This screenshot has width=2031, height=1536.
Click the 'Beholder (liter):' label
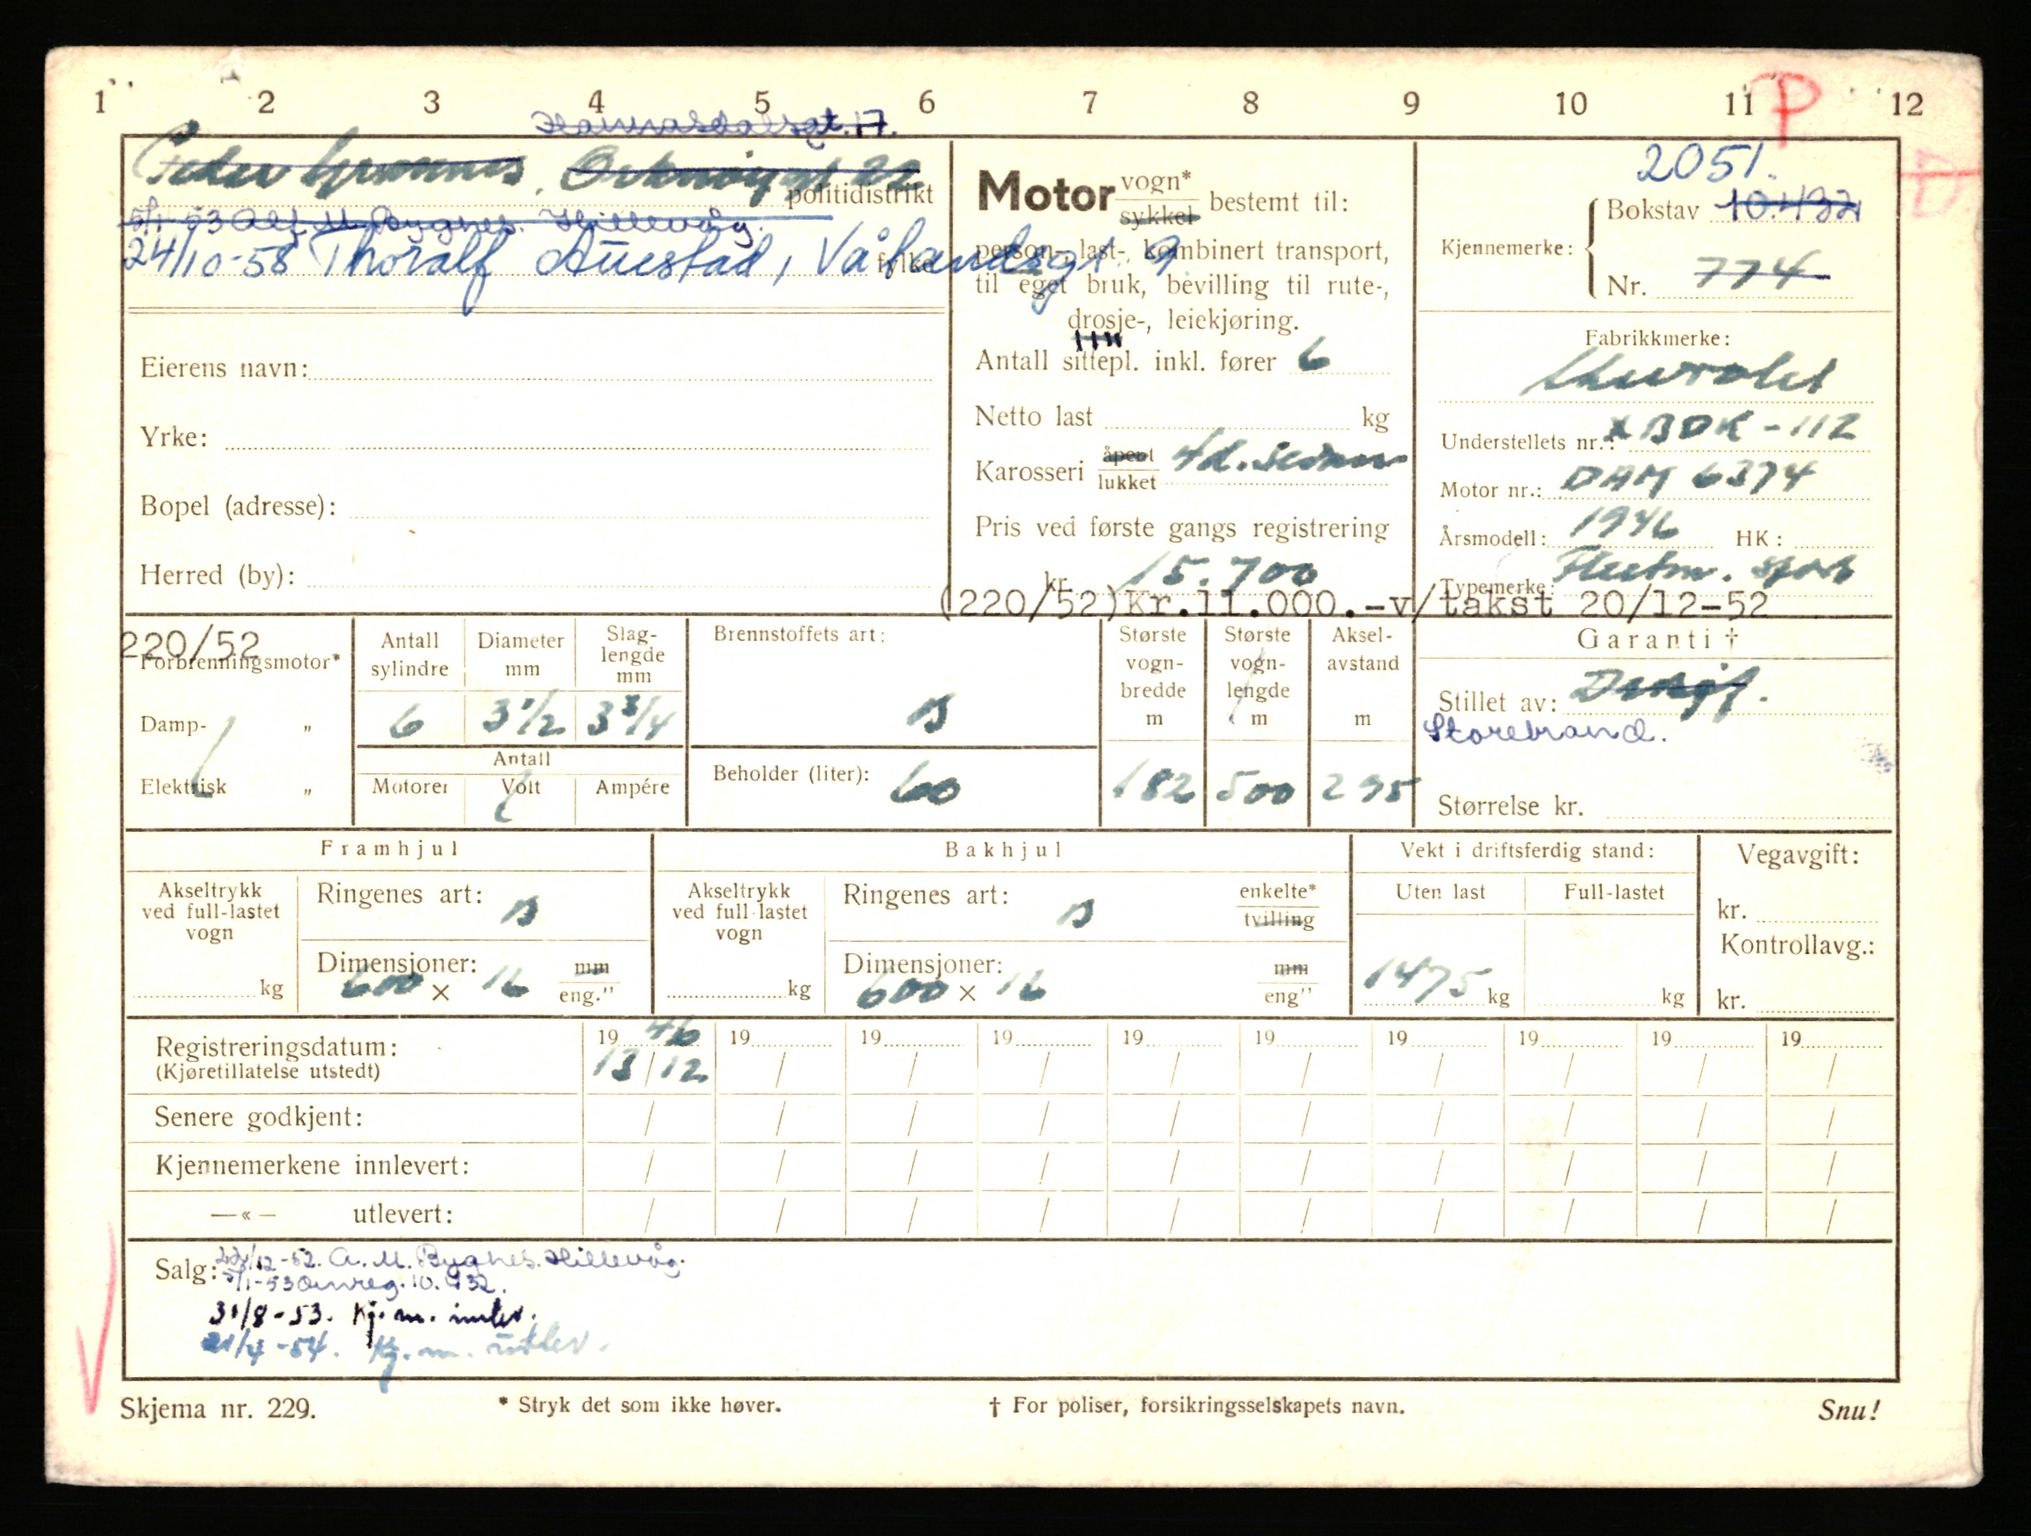click(790, 773)
